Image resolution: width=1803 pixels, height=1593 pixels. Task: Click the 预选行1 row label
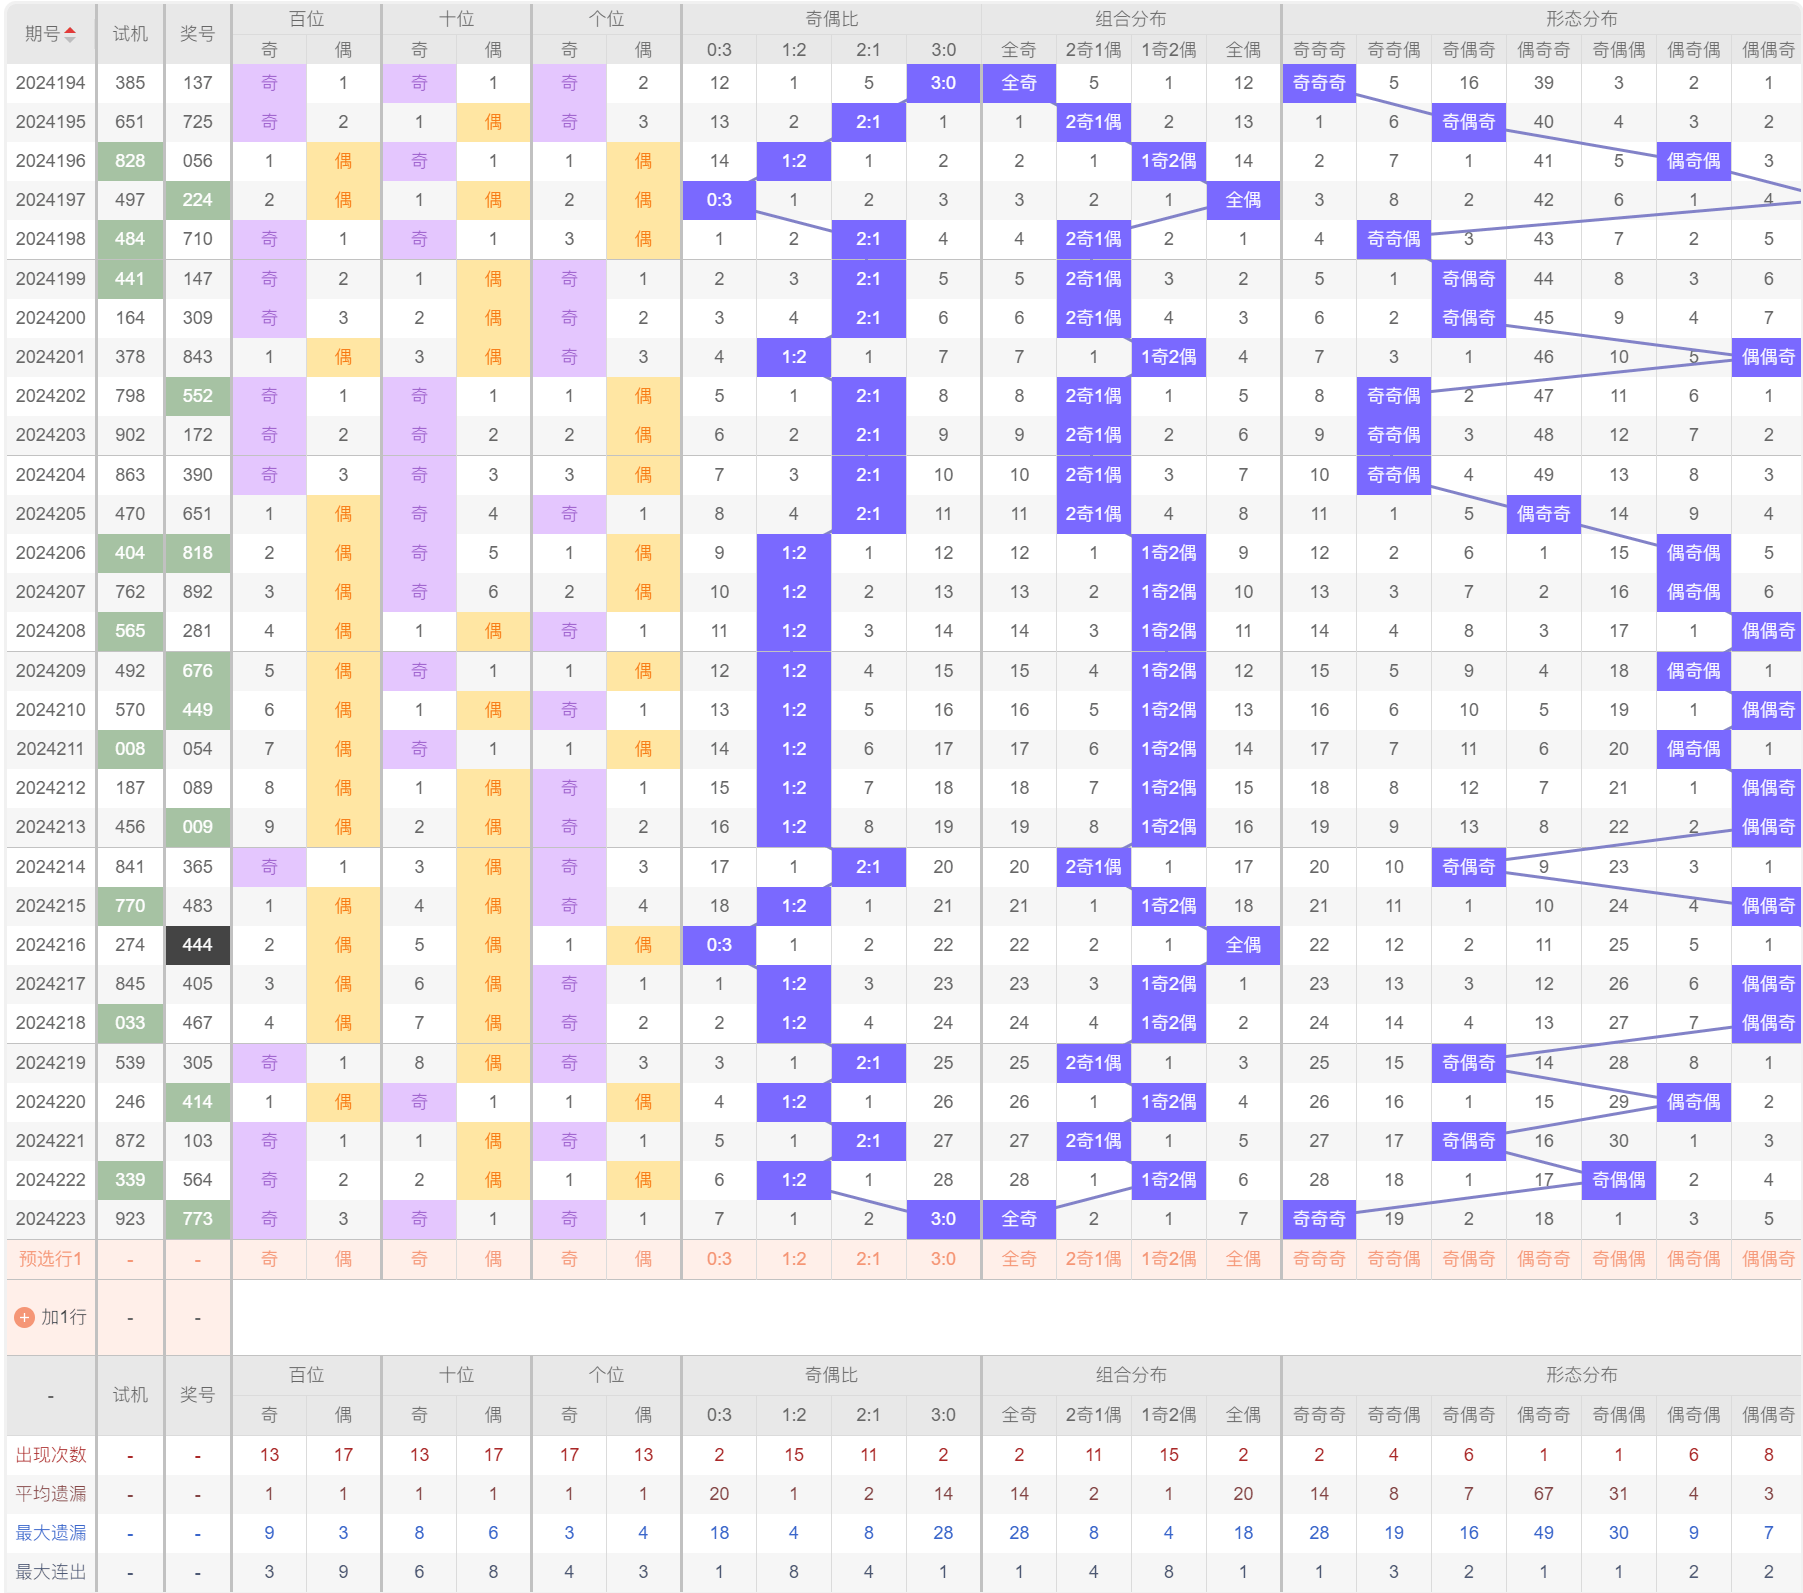[51, 1259]
